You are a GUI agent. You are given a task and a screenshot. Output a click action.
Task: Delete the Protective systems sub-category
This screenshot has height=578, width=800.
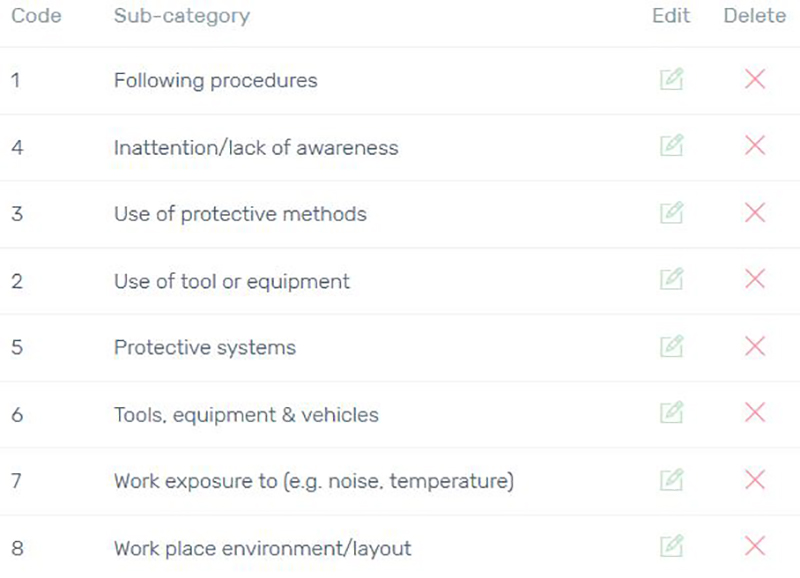755,346
